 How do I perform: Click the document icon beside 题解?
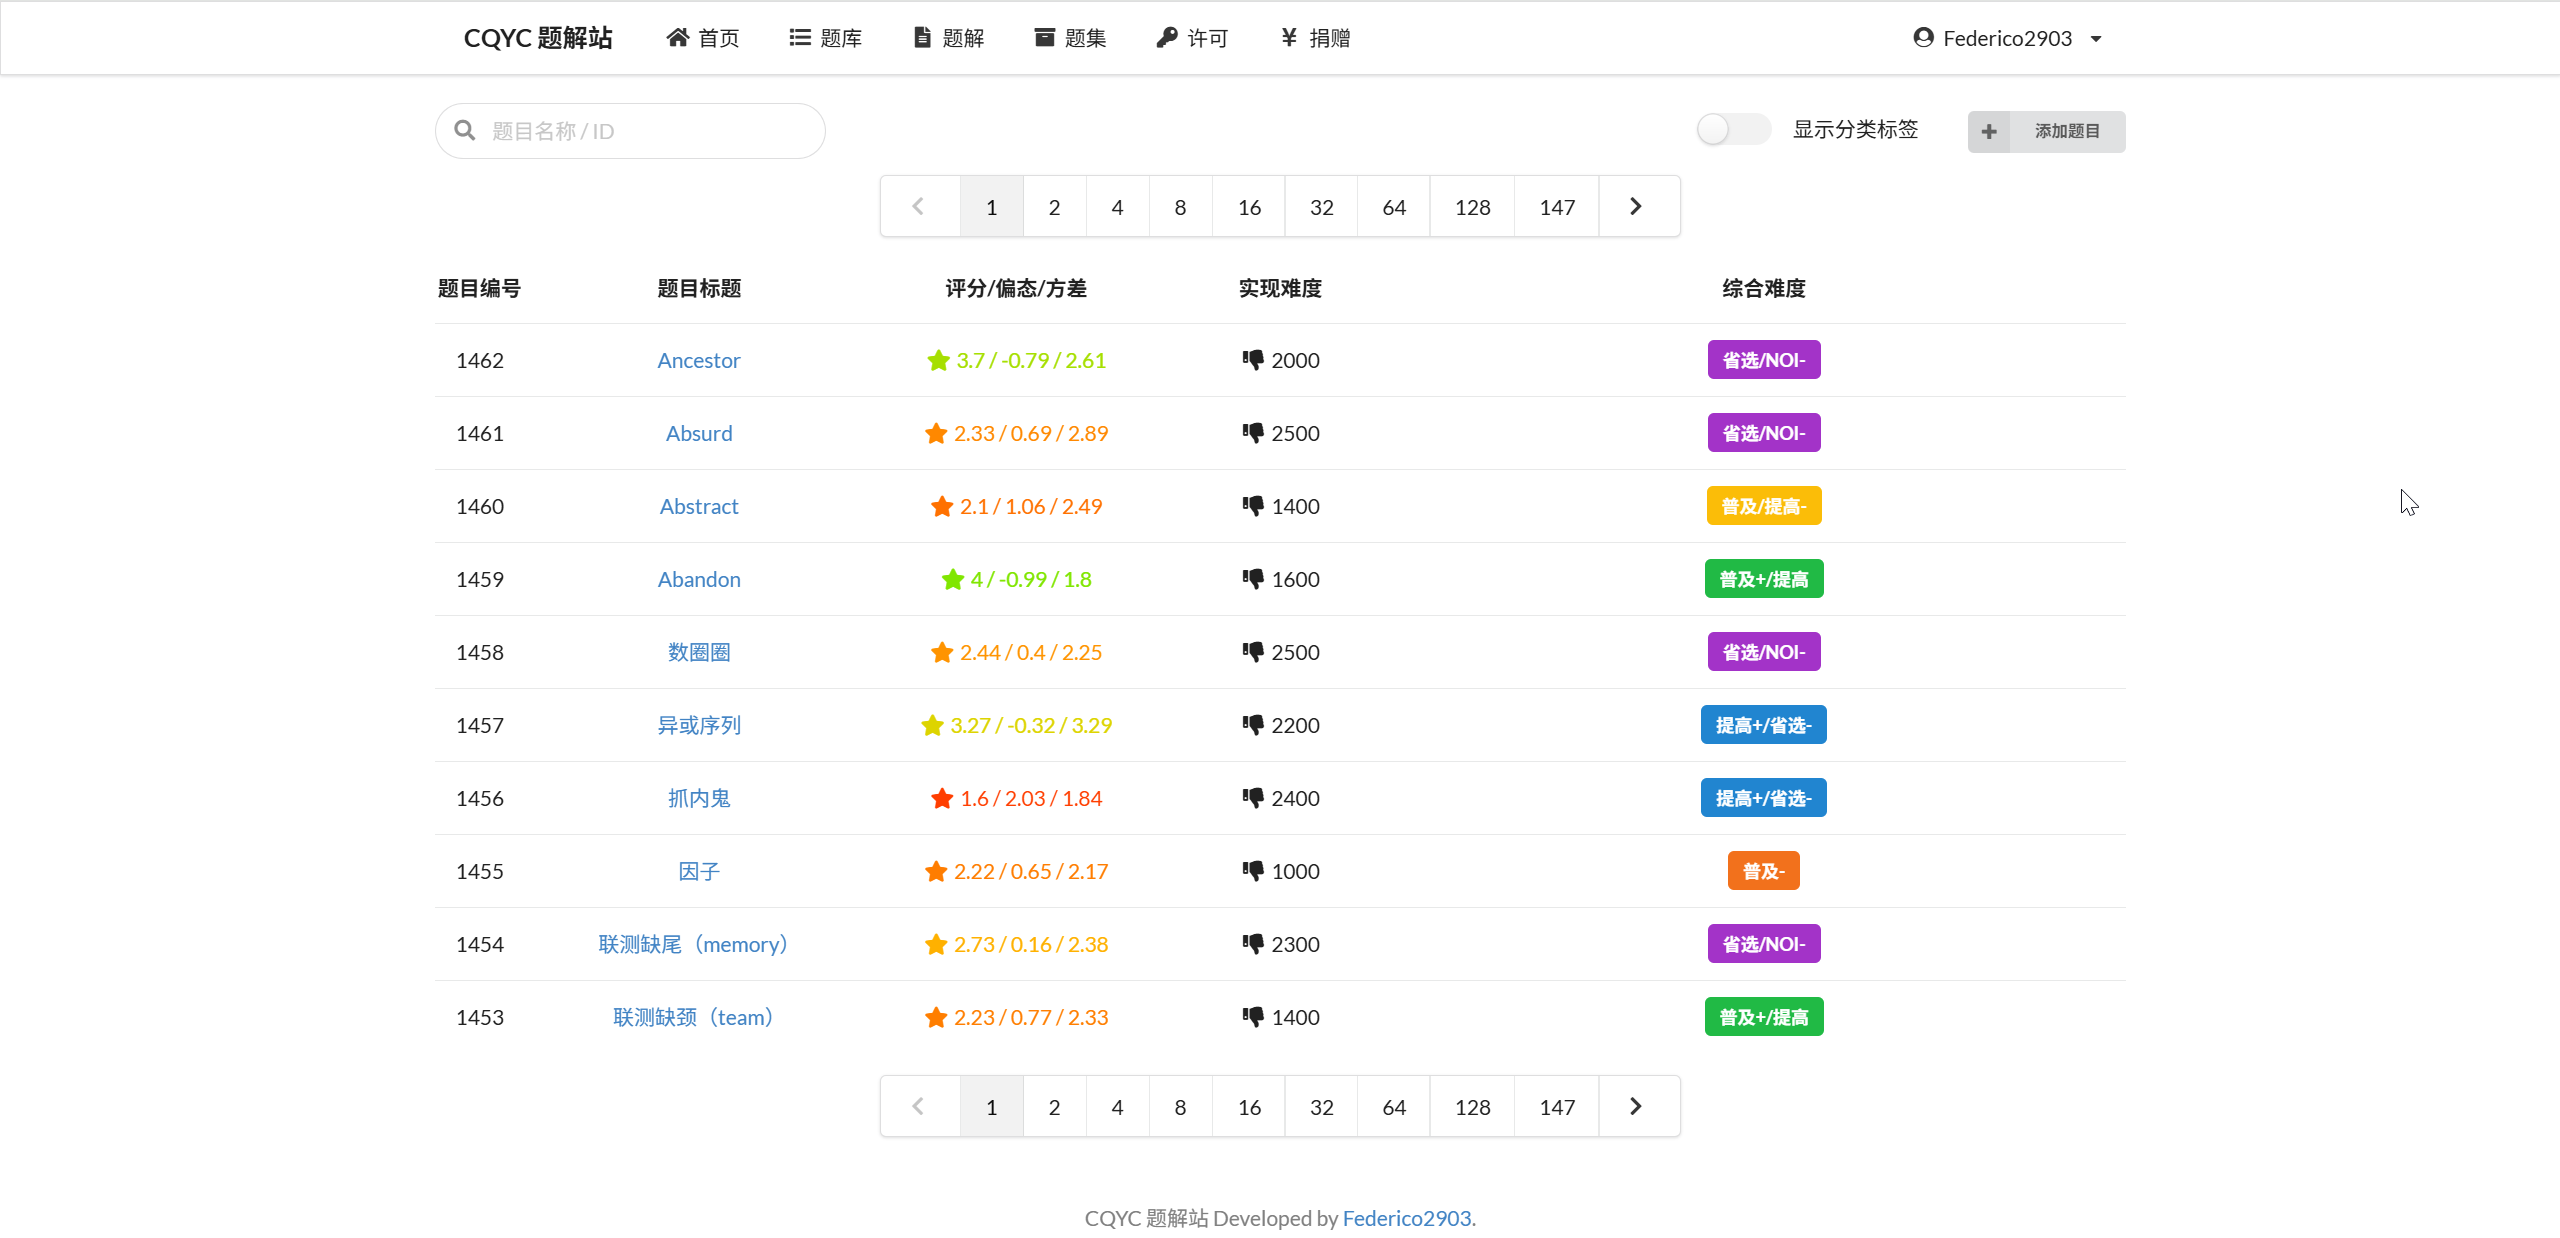coord(922,38)
